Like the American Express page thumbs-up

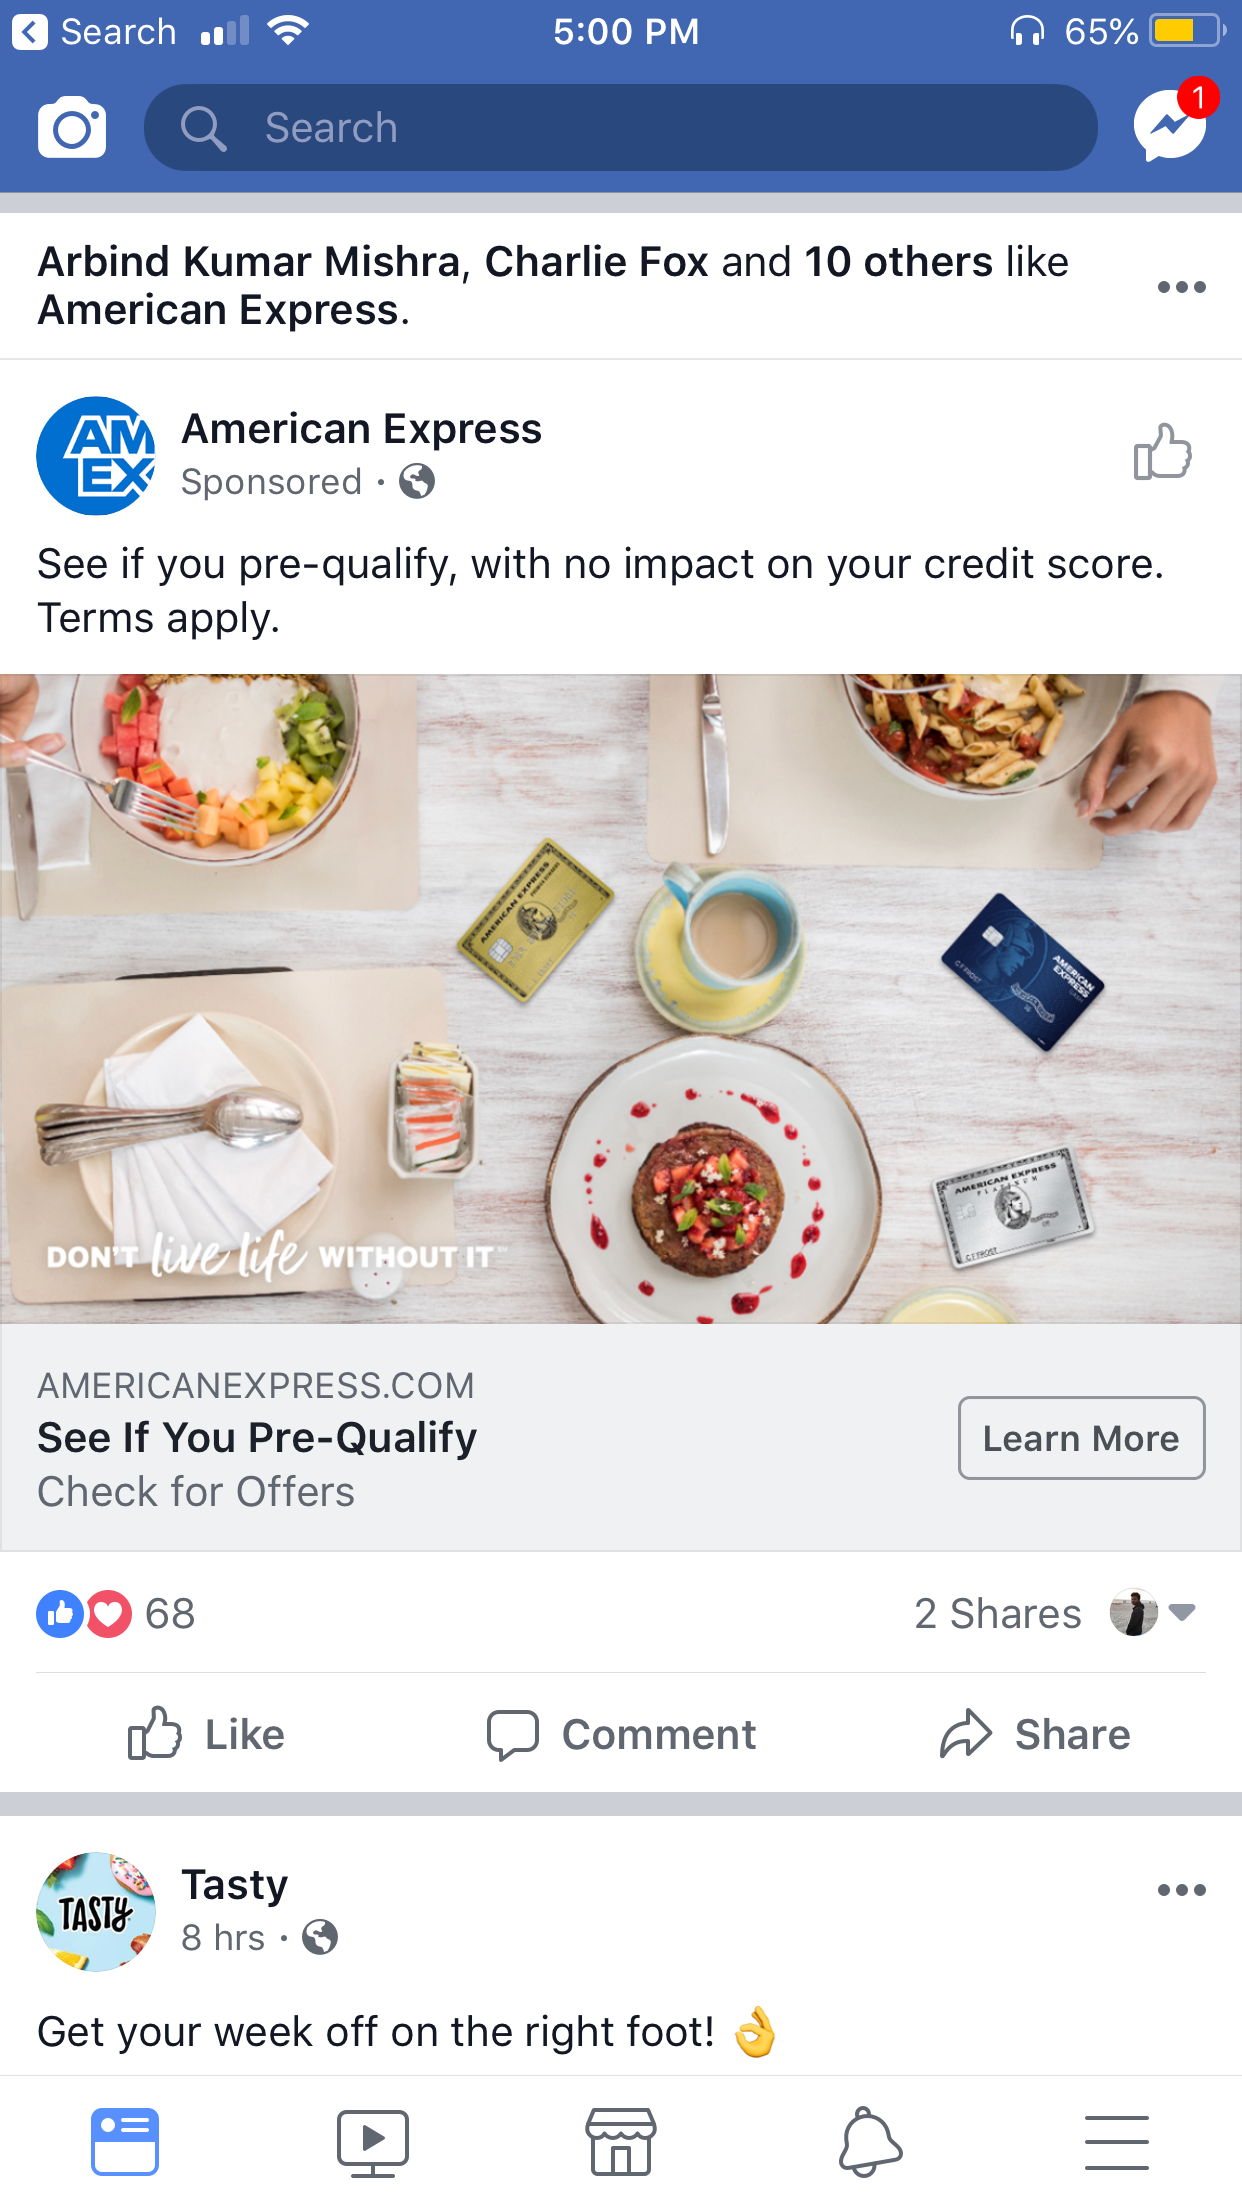(x=1163, y=452)
